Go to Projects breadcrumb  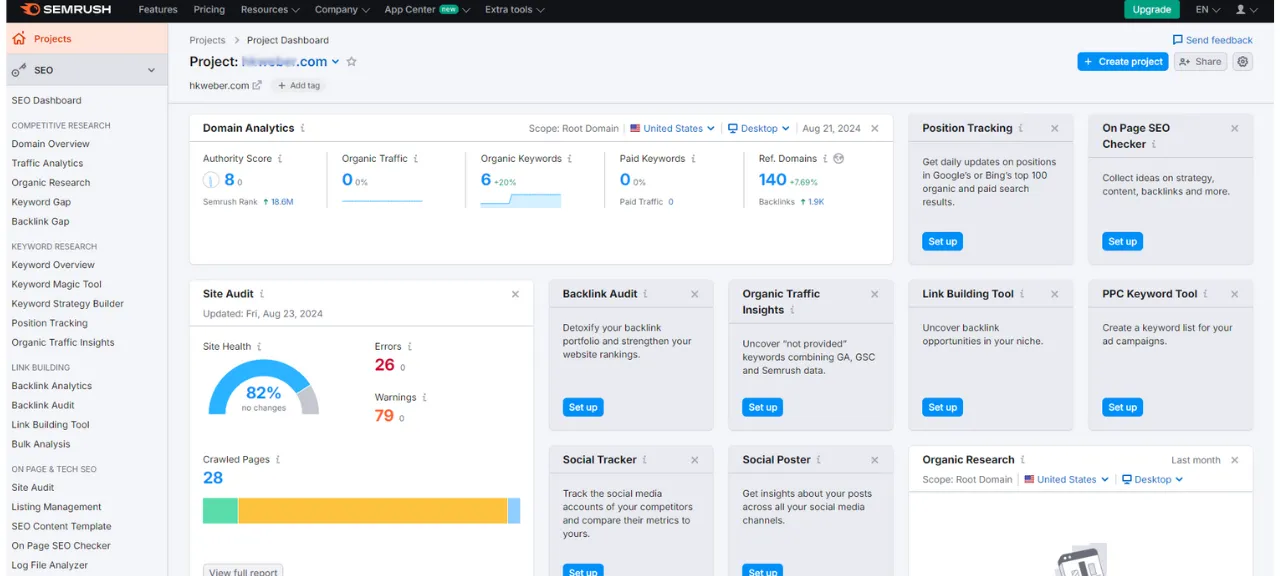pyautogui.click(x=207, y=40)
